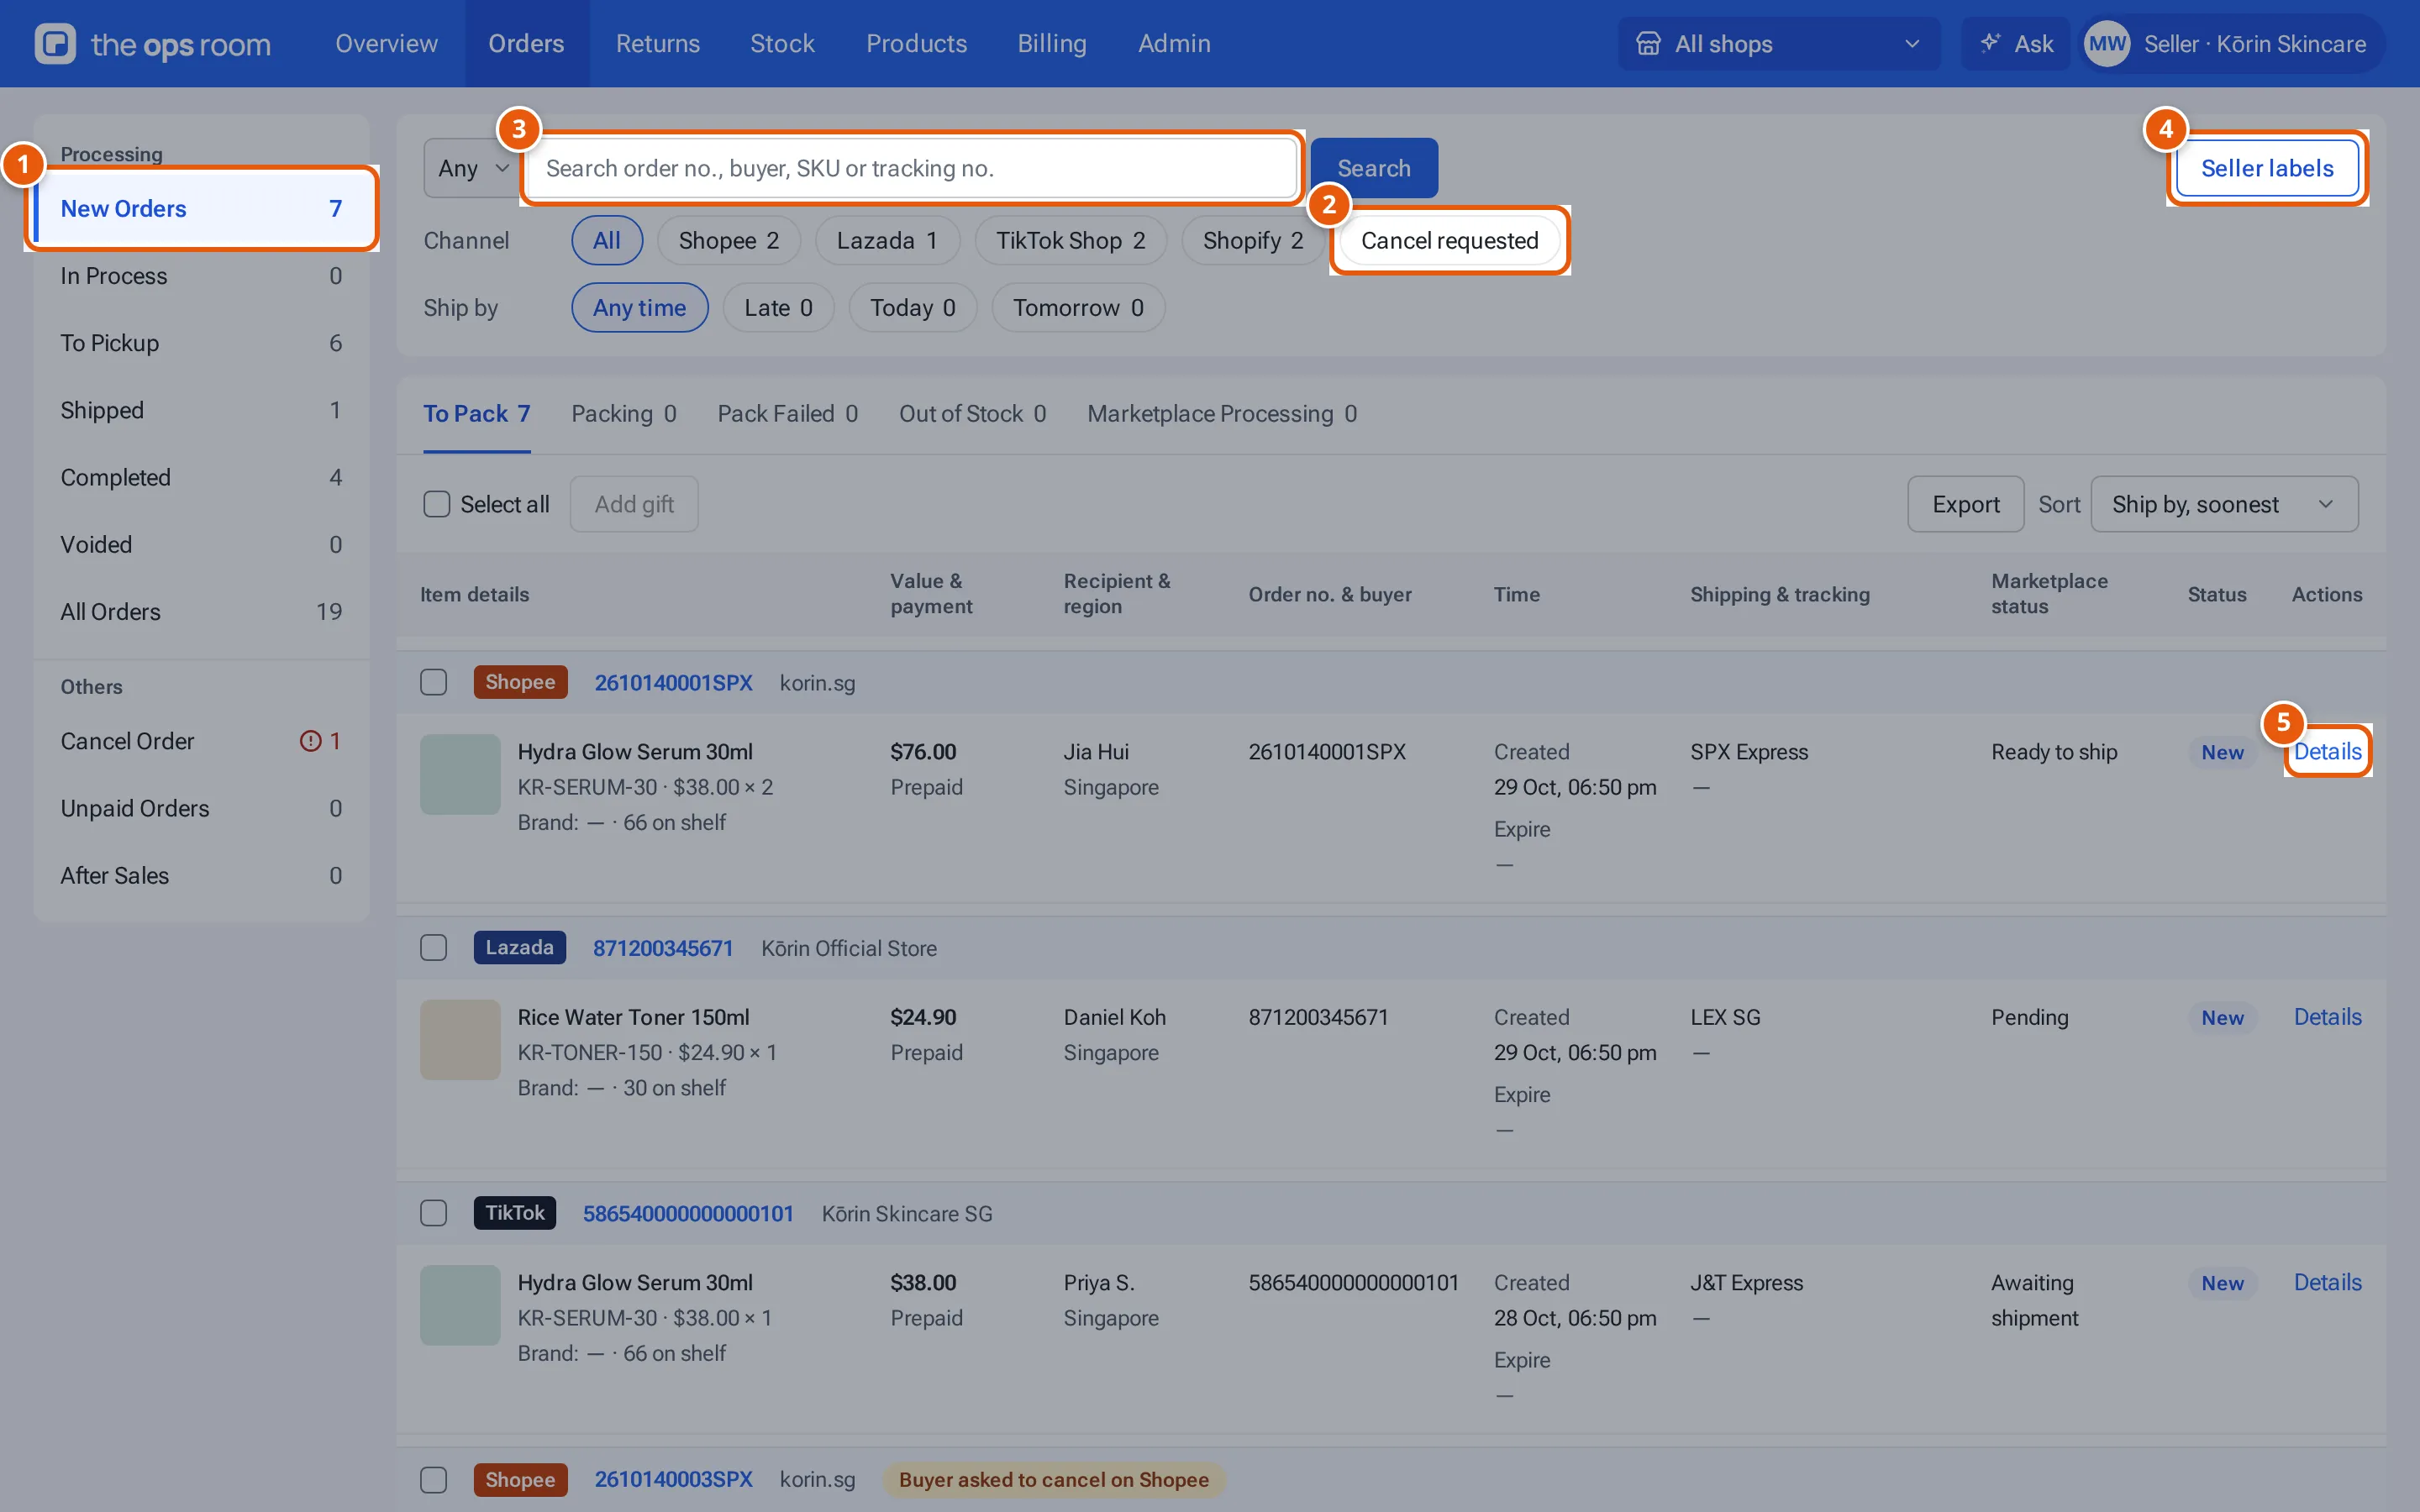Click the Export button
The height and width of the screenshot is (1512, 2420).
(x=1965, y=504)
